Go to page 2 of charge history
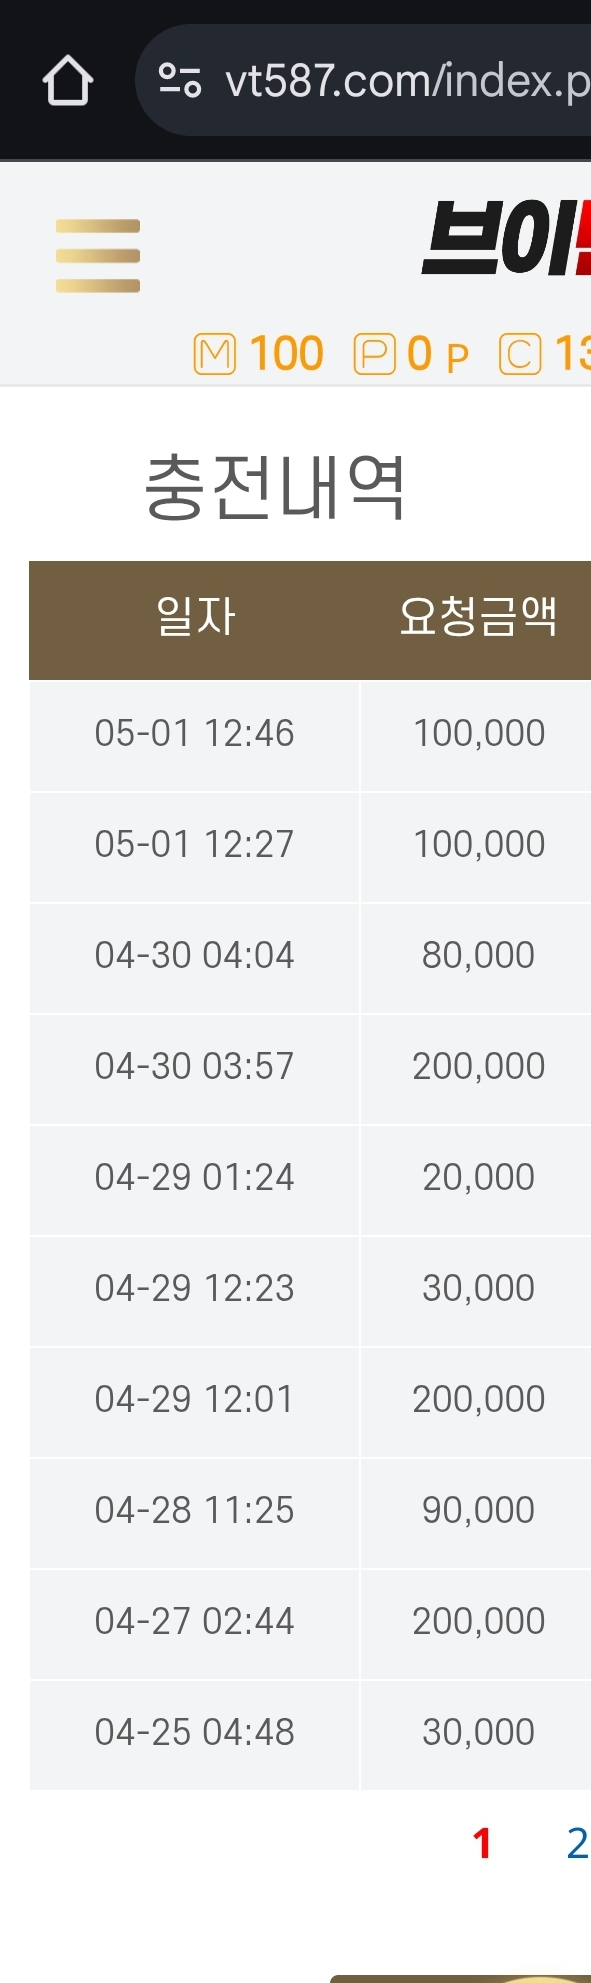This screenshot has width=591, height=1983. 577,1842
